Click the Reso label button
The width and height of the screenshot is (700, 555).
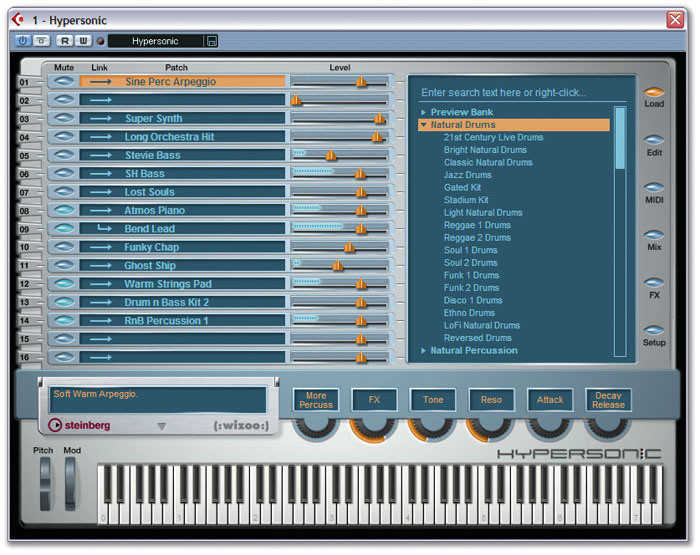[x=491, y=400]
